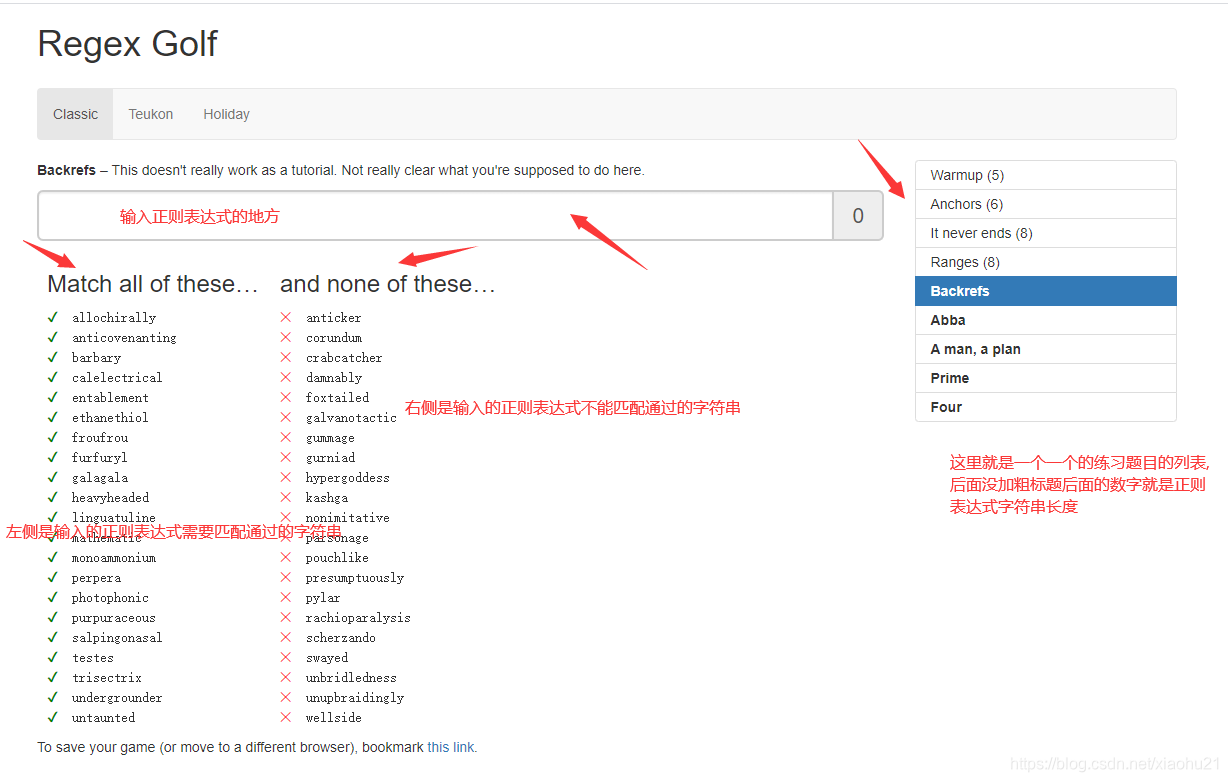Click the 'and none of these…' heading

point(388,284)
